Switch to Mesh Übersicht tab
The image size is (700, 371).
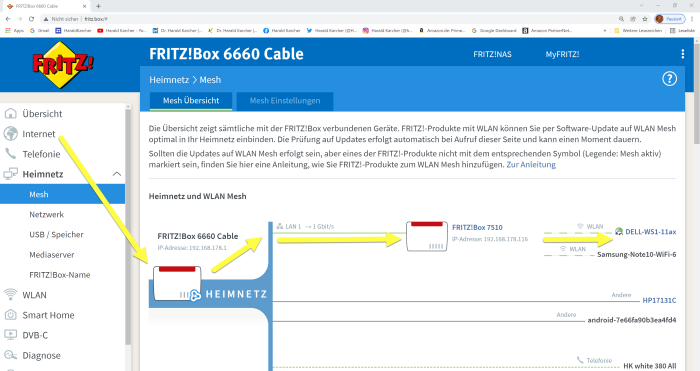(x=191, y=101)
